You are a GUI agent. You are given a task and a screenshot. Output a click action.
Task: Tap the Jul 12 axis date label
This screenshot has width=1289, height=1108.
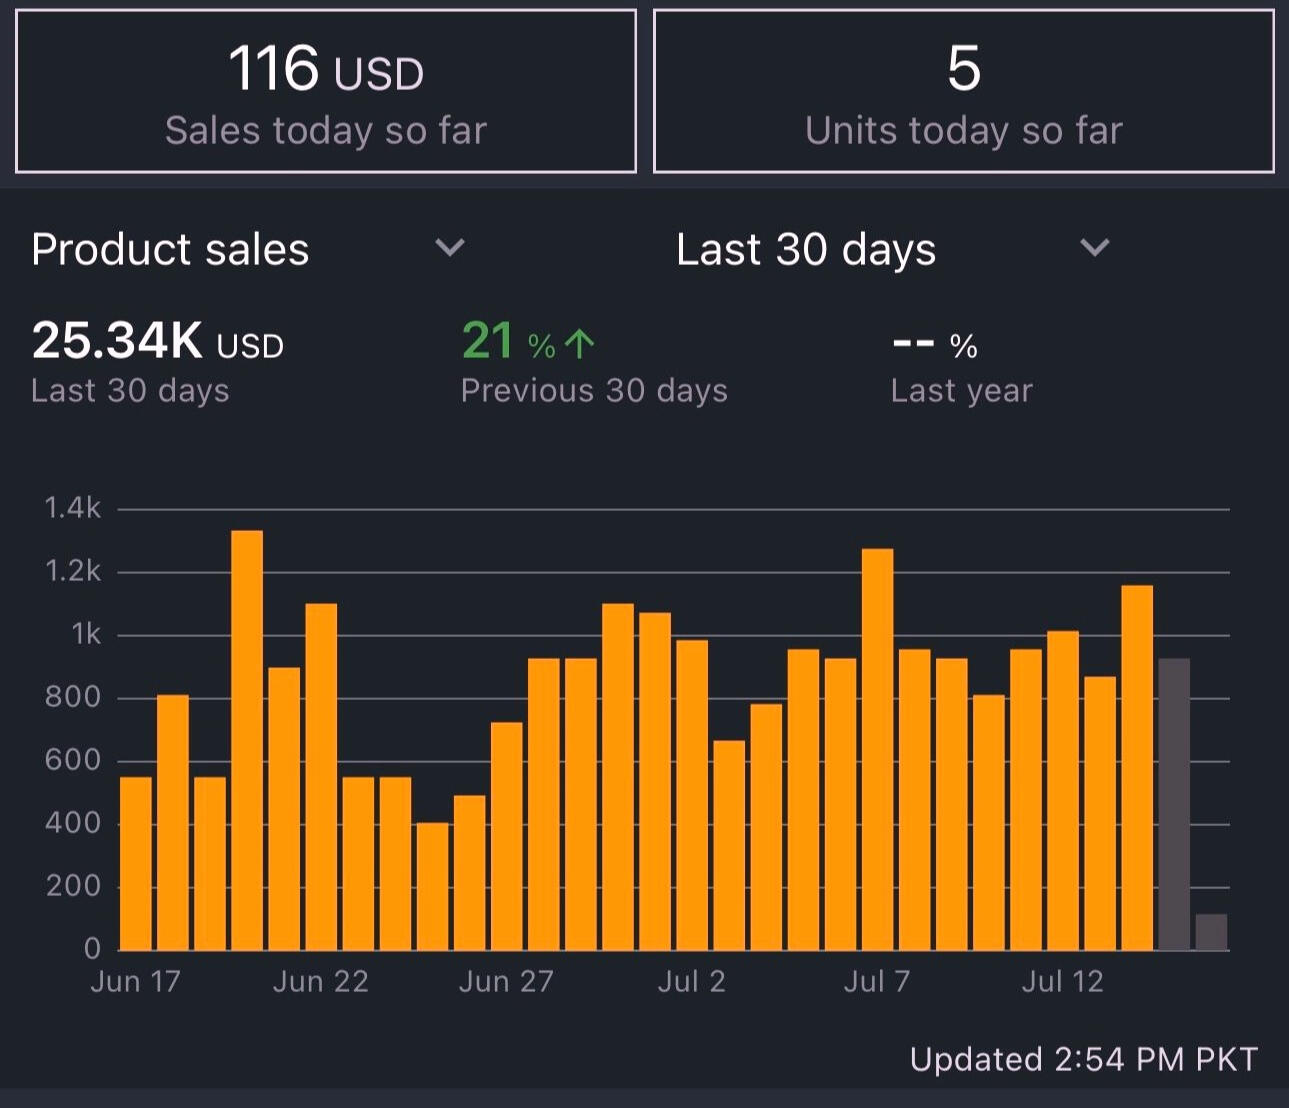point(1062,981)
